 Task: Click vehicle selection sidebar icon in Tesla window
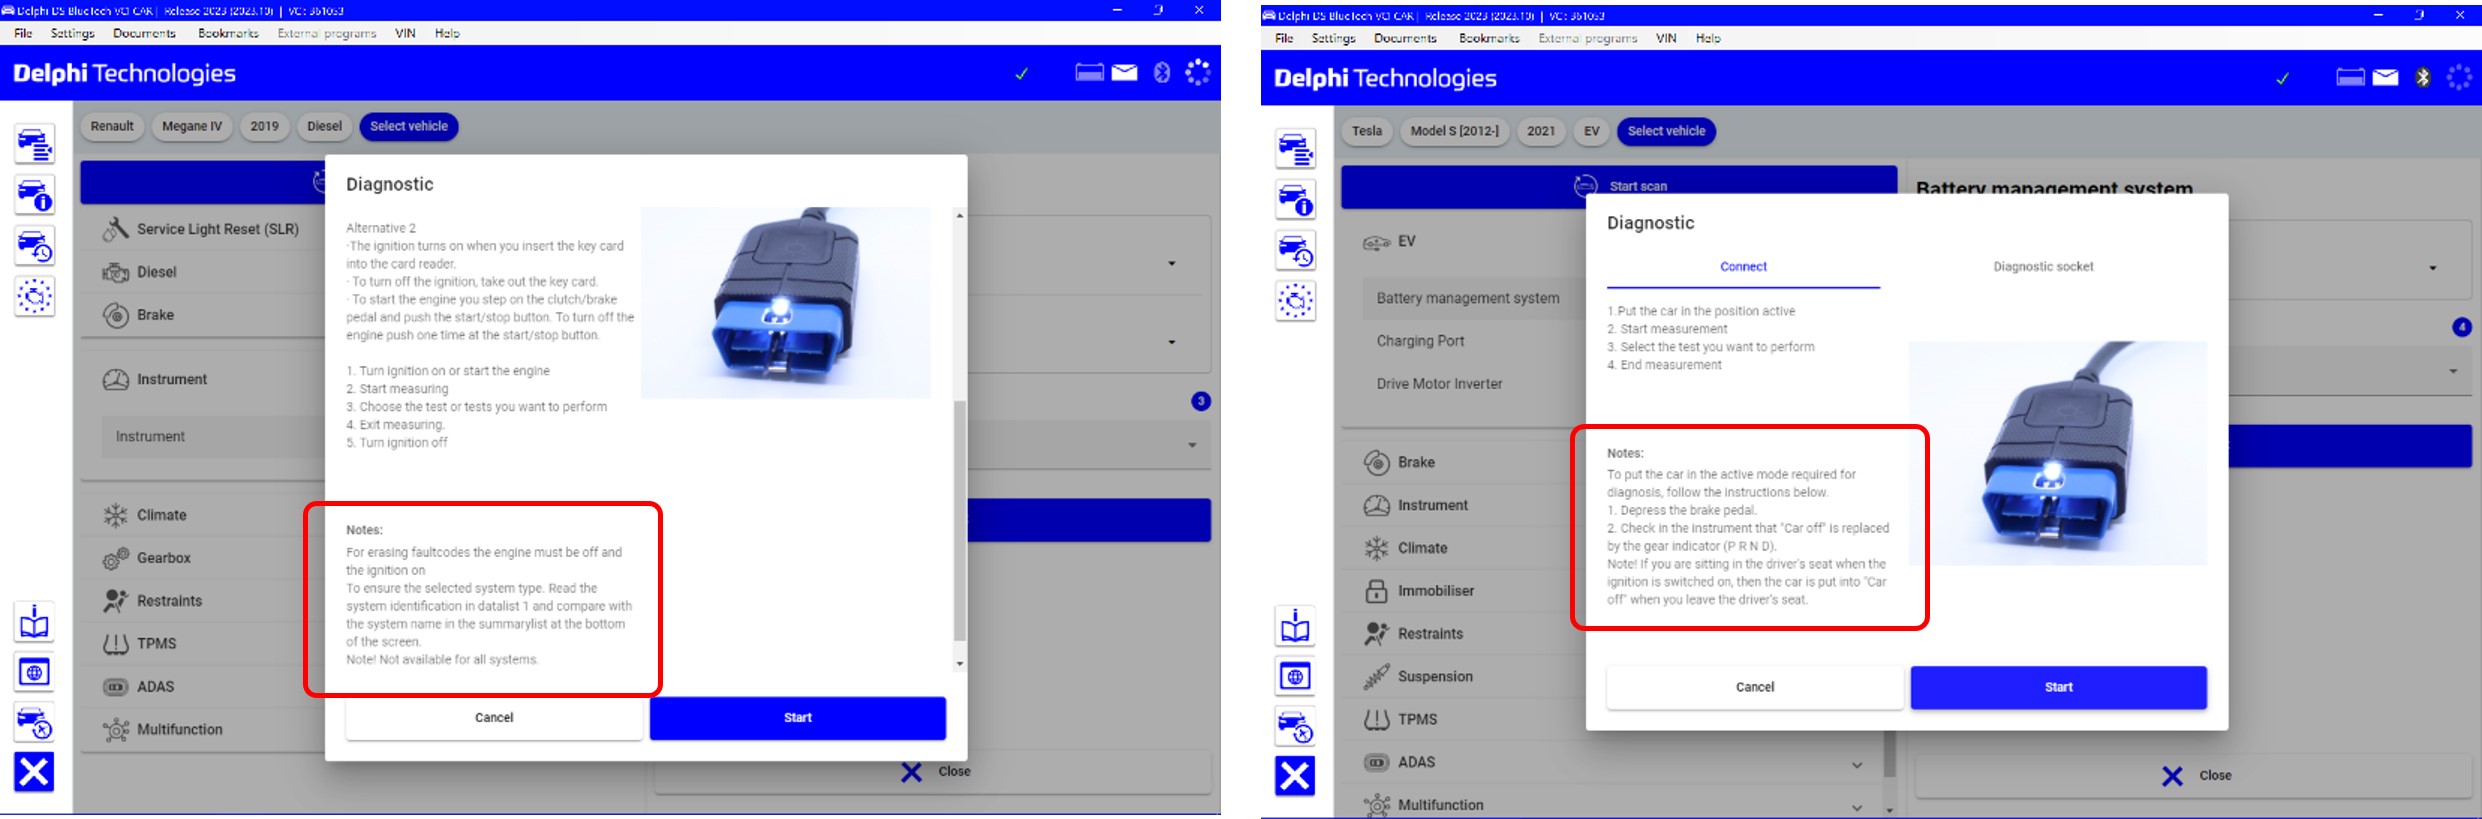point(1295,150)
